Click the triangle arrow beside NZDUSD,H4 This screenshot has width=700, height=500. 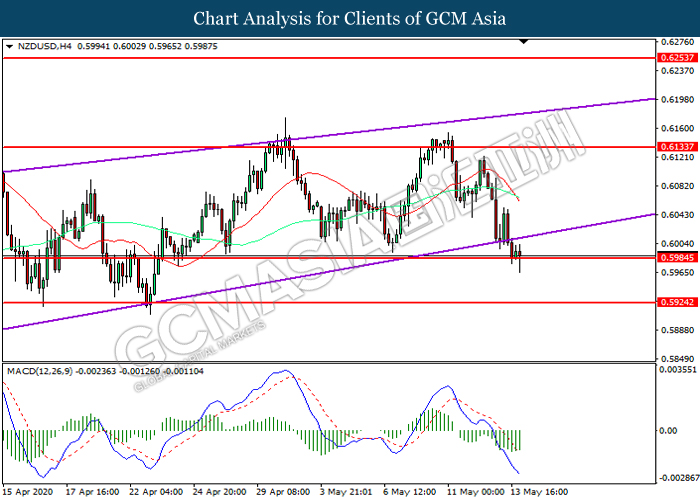9,47
